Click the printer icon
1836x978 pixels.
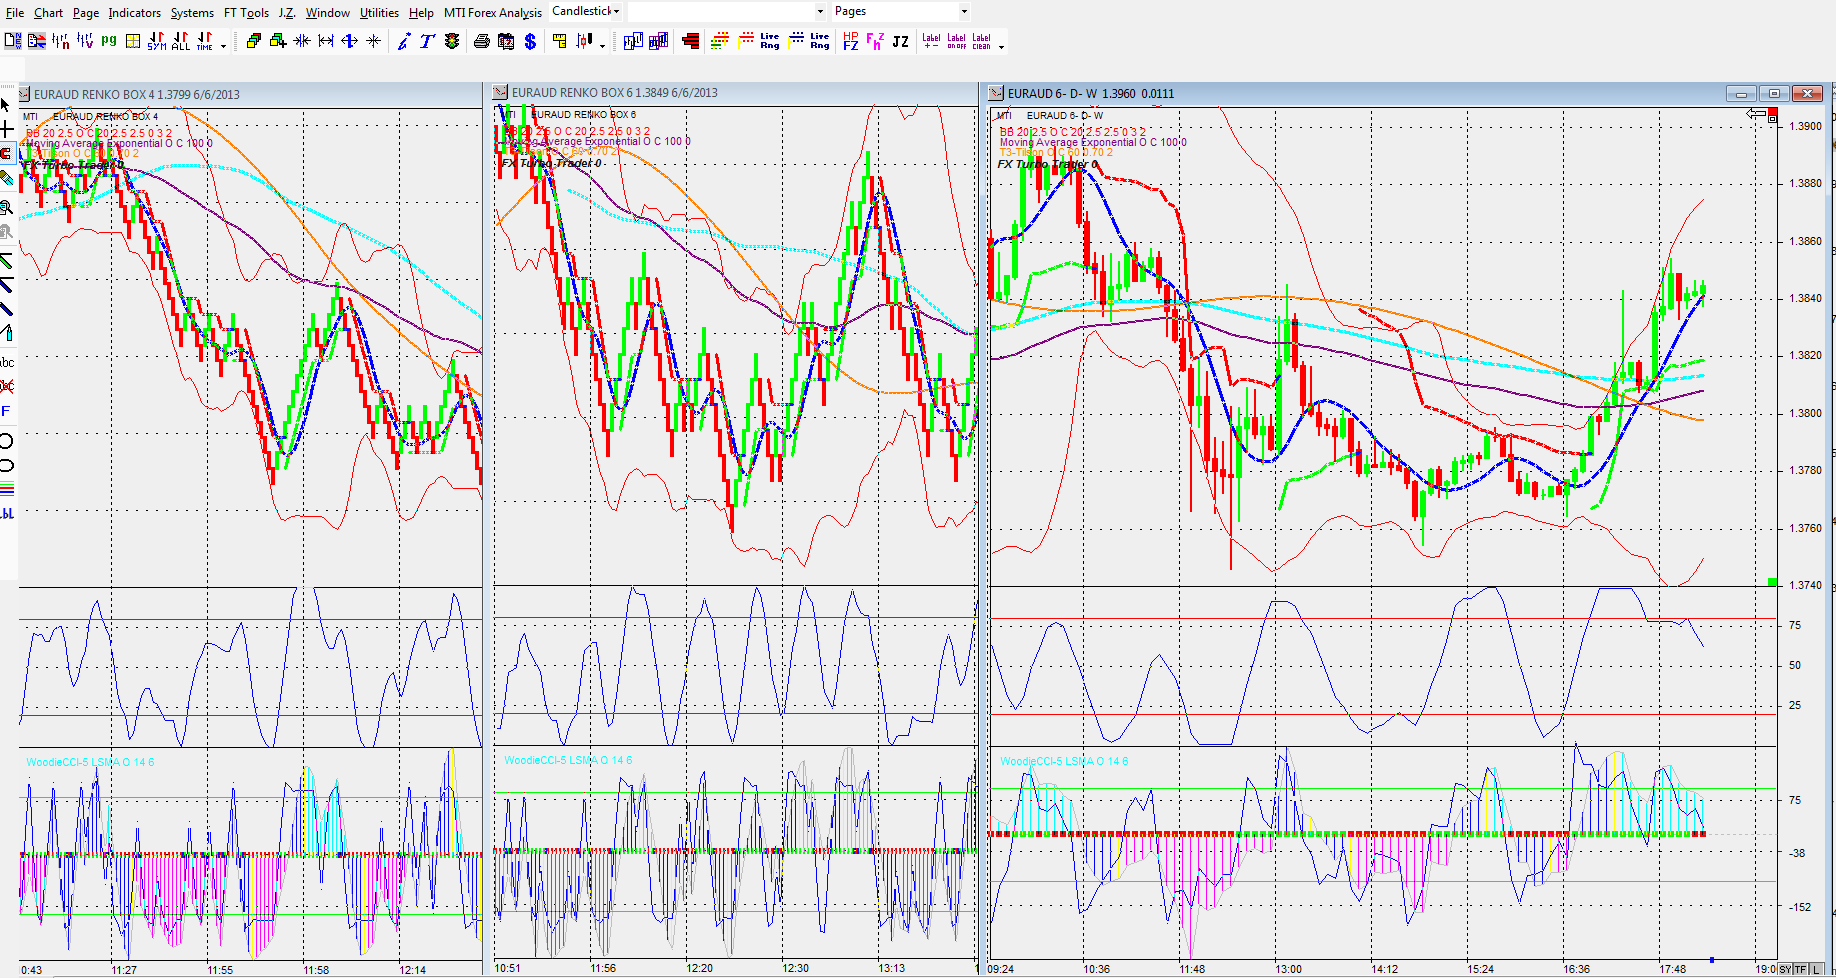pos(482,41)
